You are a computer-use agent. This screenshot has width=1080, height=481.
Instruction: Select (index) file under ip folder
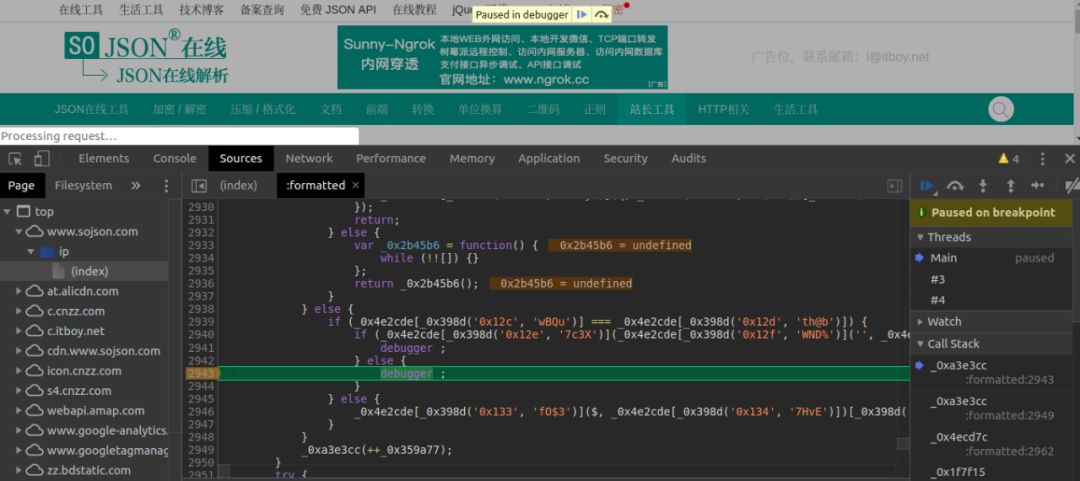click(89, 272)
